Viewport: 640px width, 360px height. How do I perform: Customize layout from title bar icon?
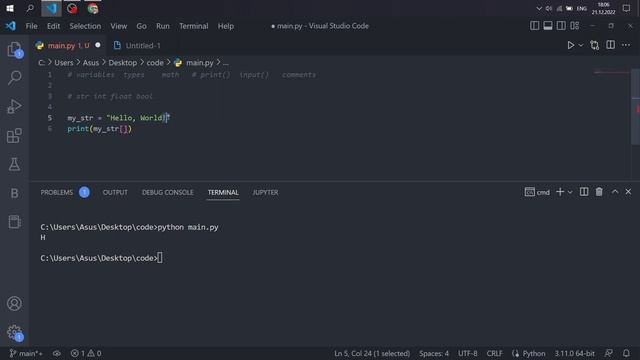click(575, 26)
